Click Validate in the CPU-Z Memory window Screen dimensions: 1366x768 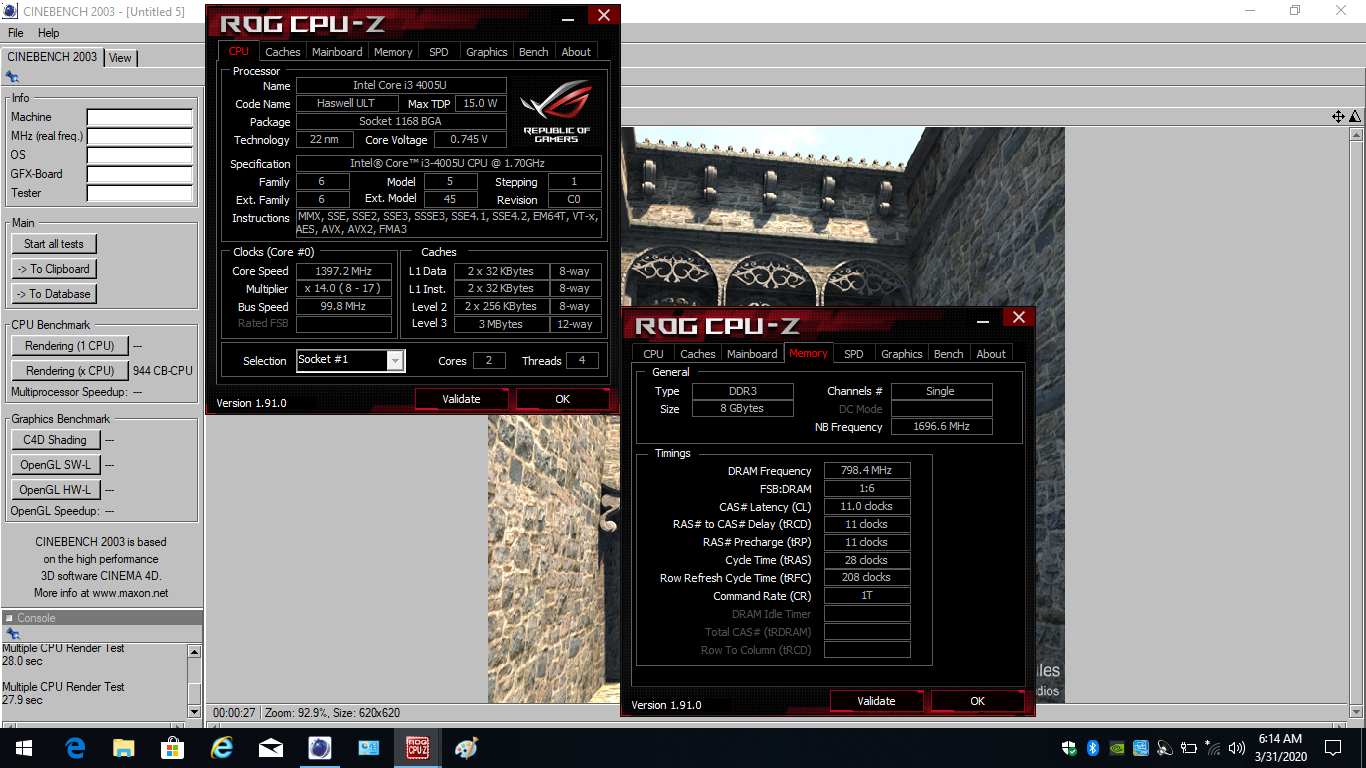tap(876, 701)
